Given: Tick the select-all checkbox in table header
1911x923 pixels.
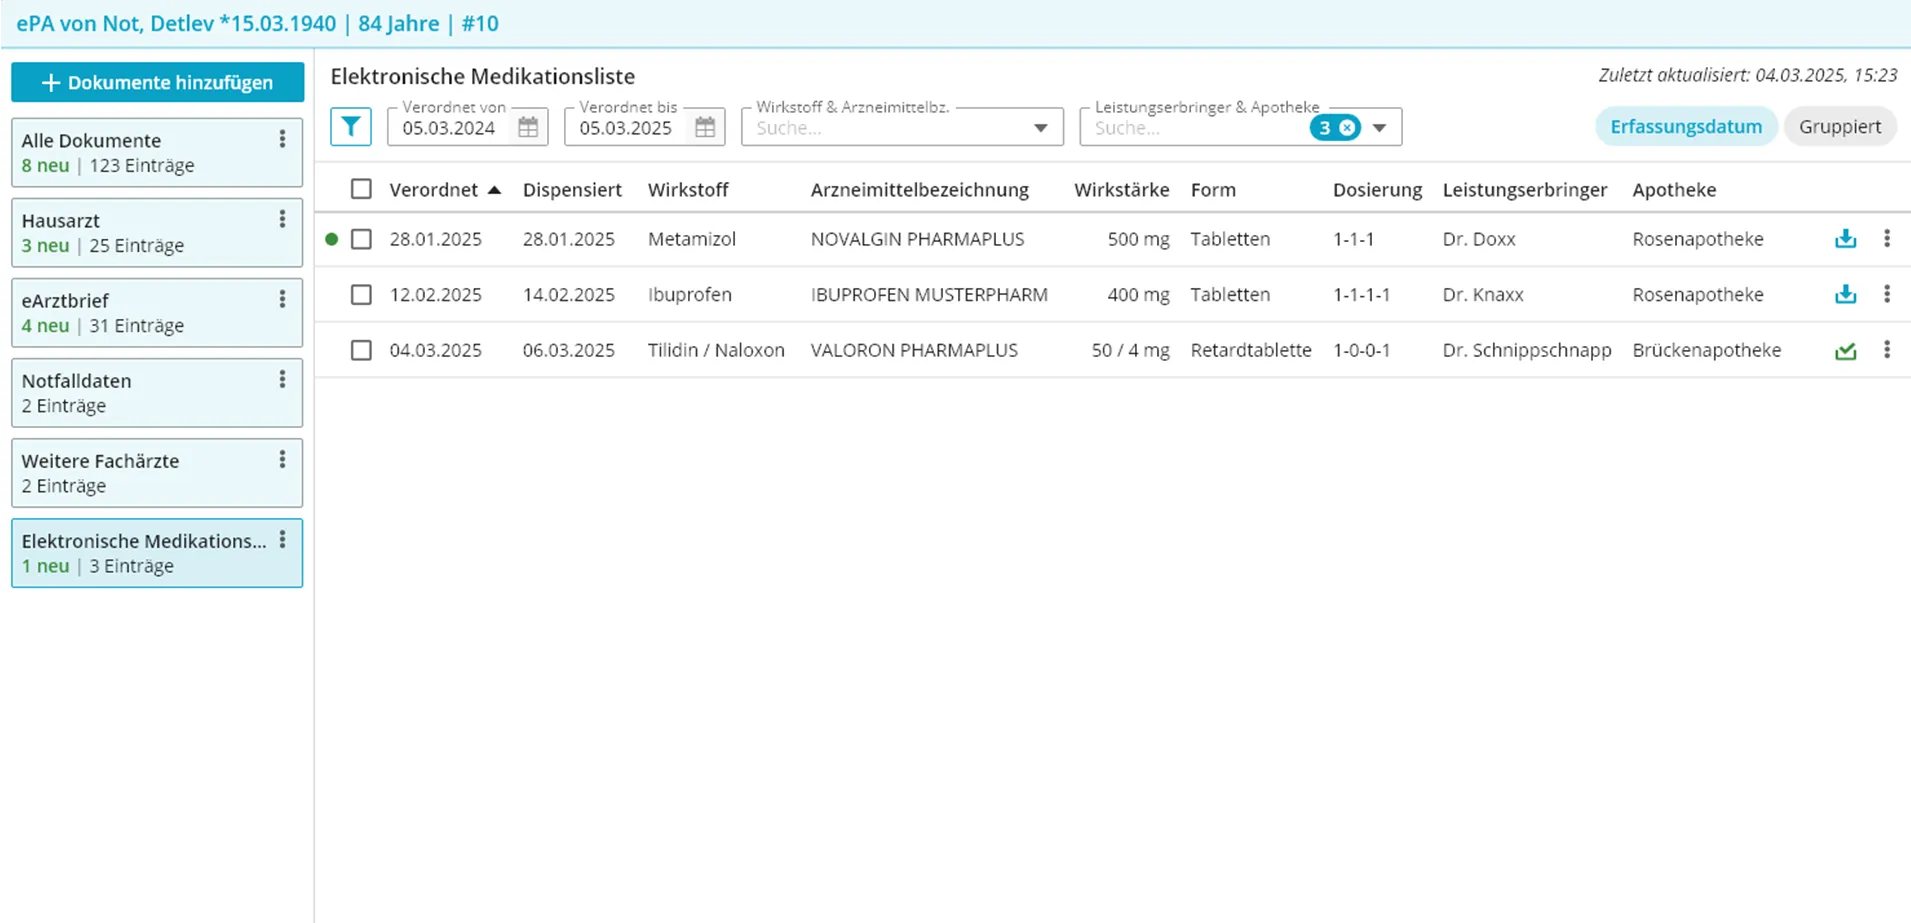Looking at the screenshot, I should click(x=361, y=189).
